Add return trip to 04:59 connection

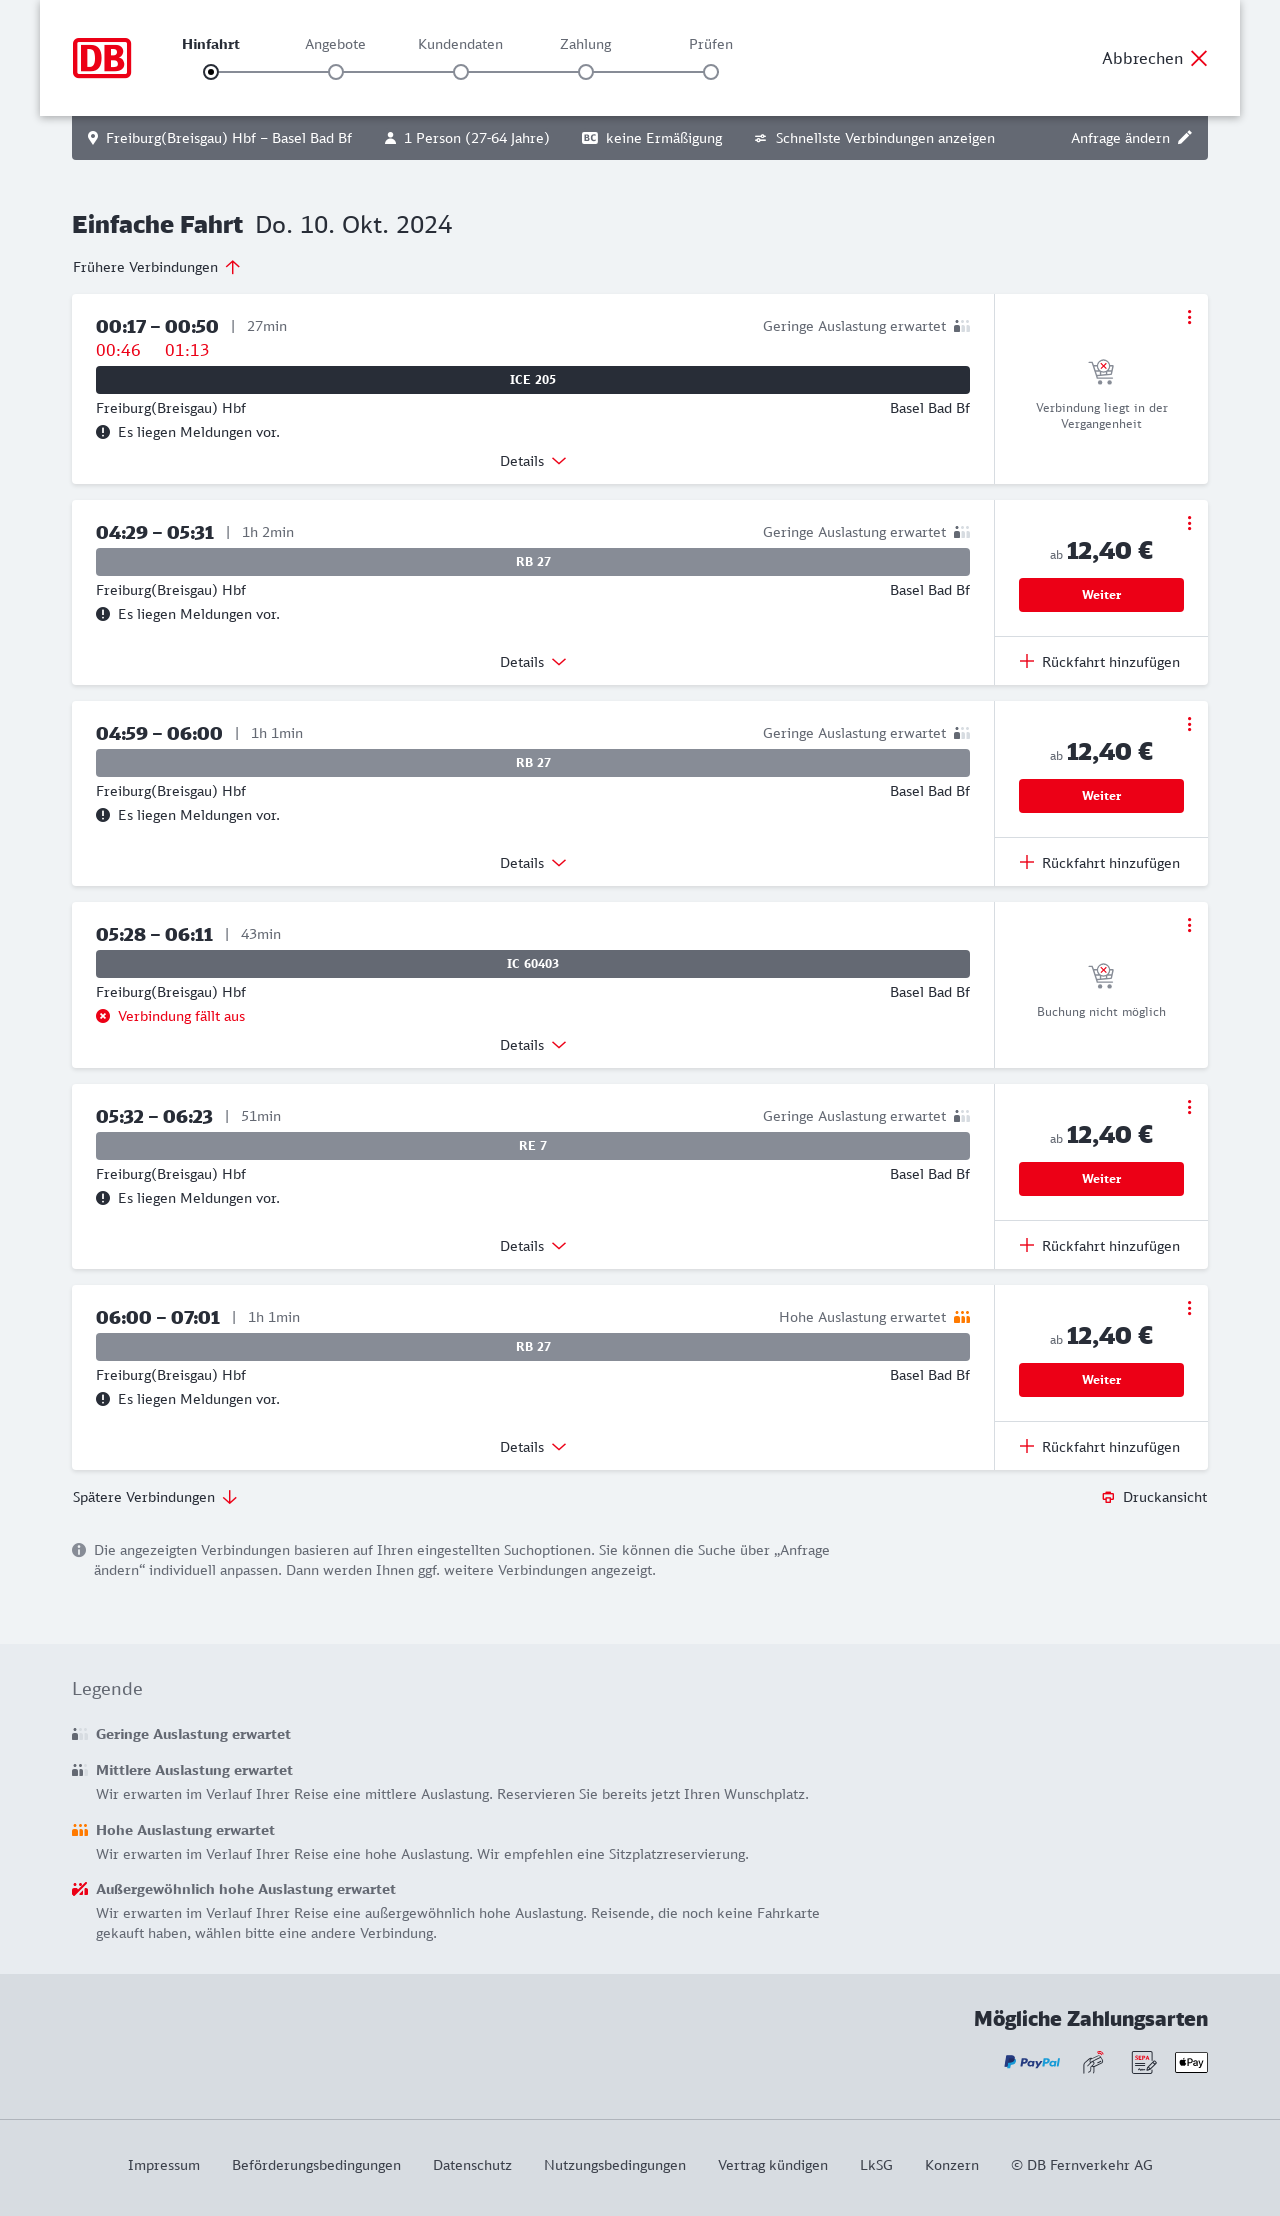(x=1100, y=863)
